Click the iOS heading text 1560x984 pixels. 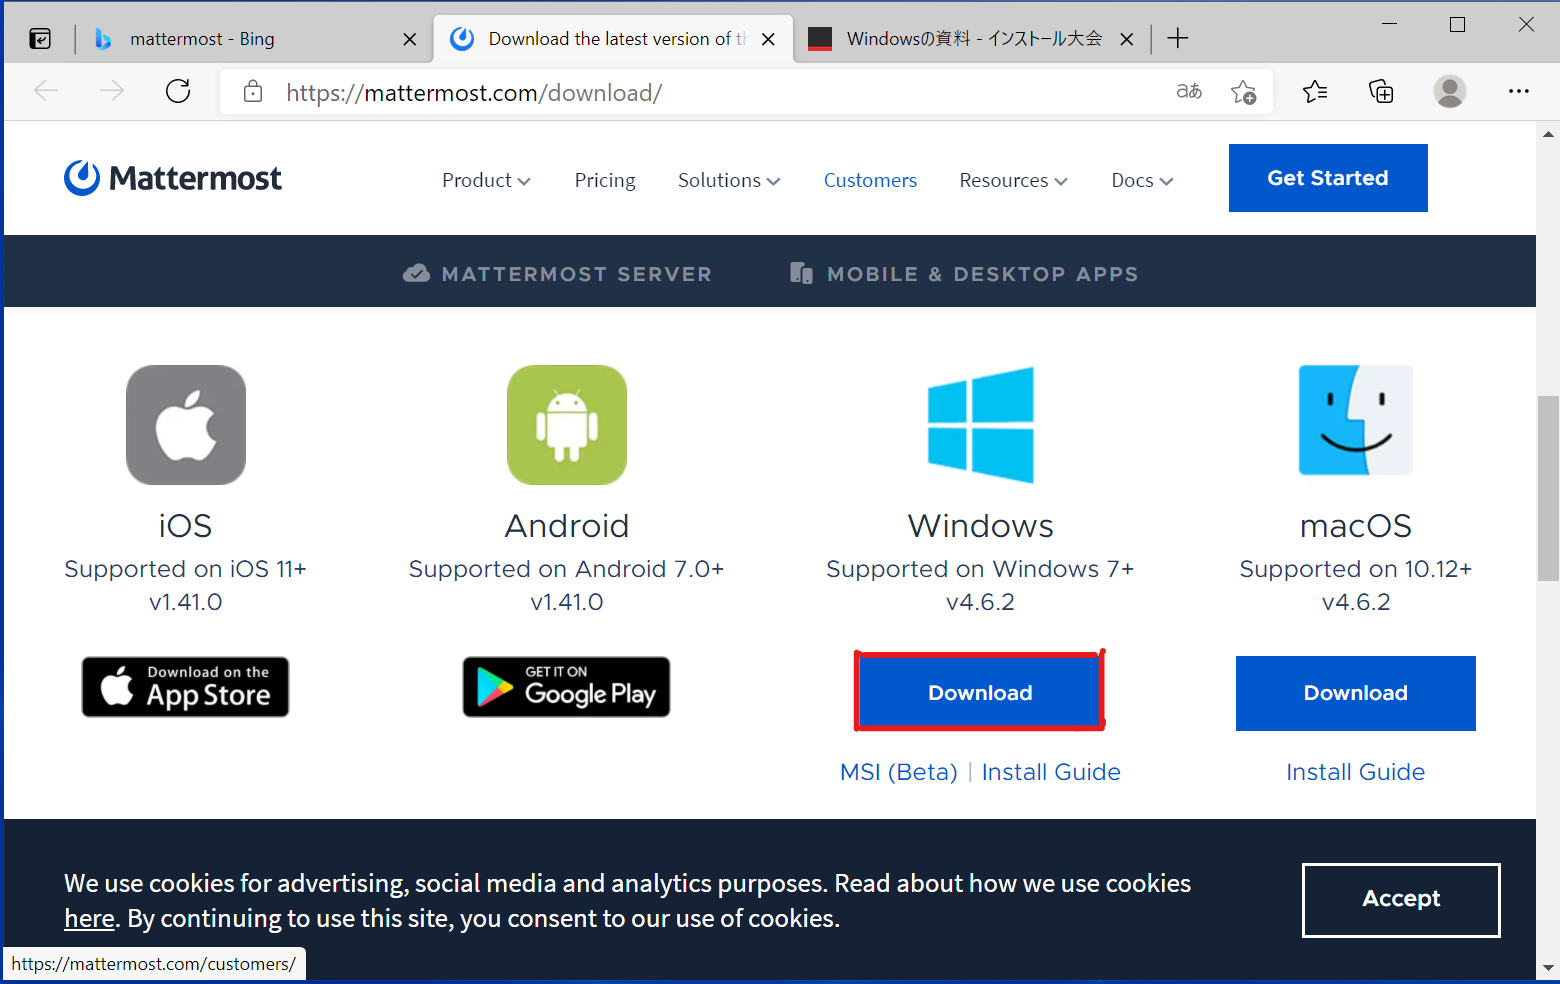(186, 526)
